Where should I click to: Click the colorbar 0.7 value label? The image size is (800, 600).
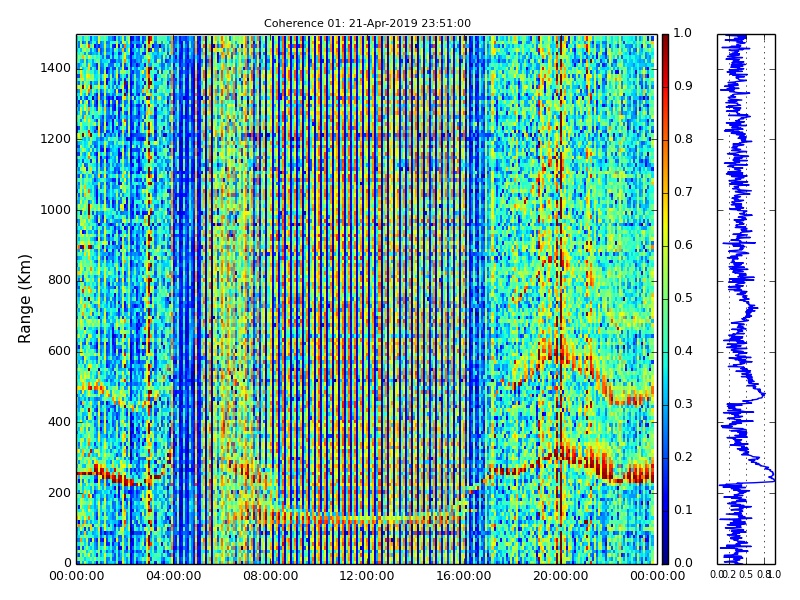click(683, 192)
